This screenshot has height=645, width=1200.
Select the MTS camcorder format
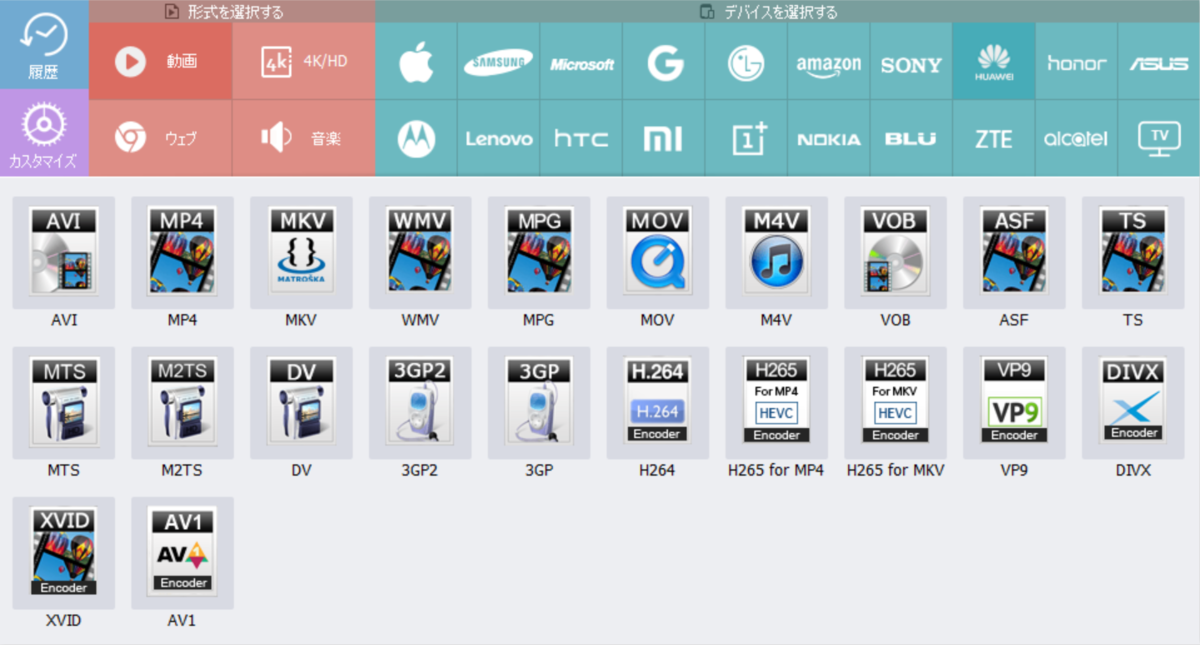pos(64,403)
